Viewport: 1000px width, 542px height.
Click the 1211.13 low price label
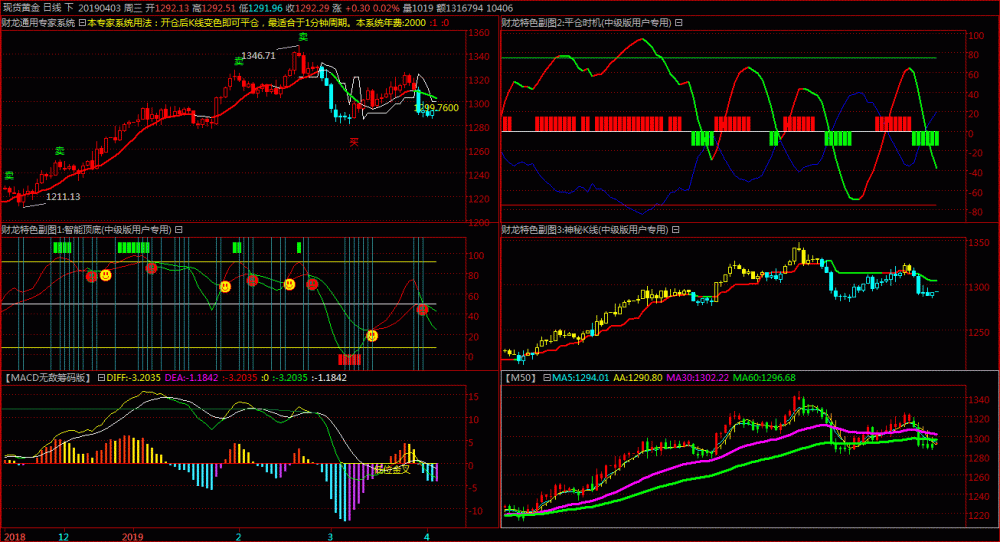pyautogui.click(x=63, y=196)
